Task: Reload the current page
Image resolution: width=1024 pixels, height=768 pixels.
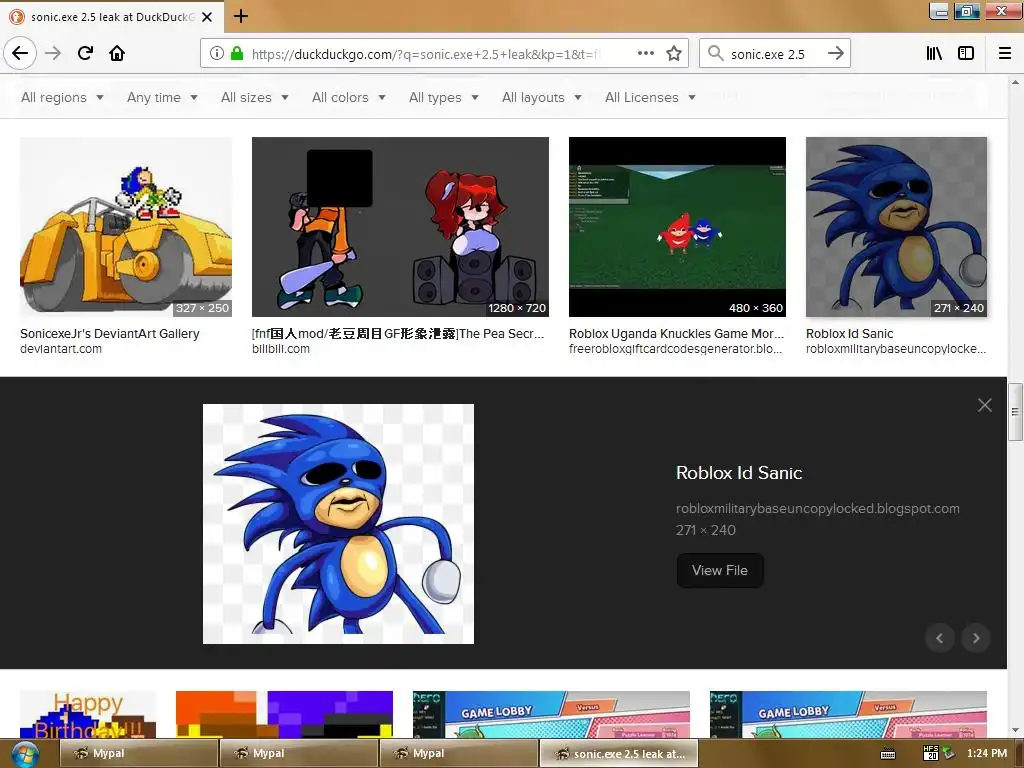Action: 85,53
